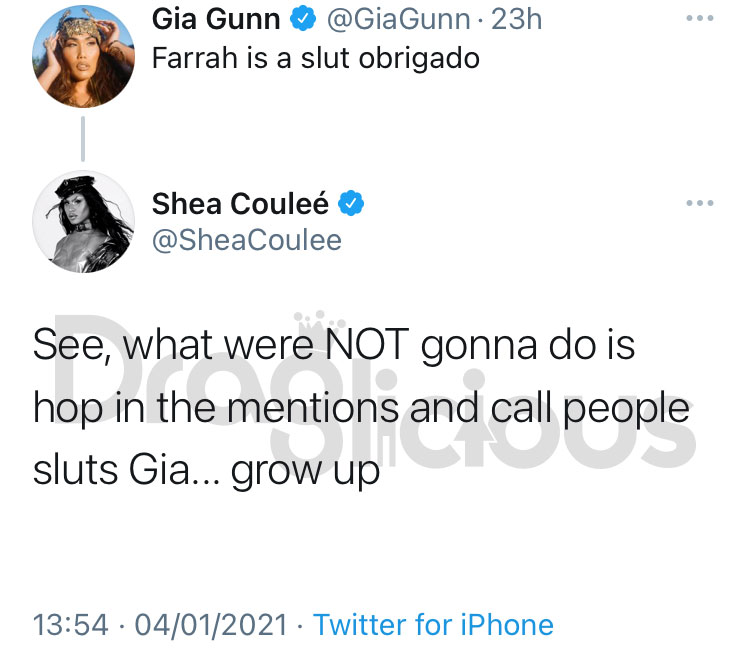Click the Draglicious watermark logo
The image size is (750, 650).
(x=375, y=390)
